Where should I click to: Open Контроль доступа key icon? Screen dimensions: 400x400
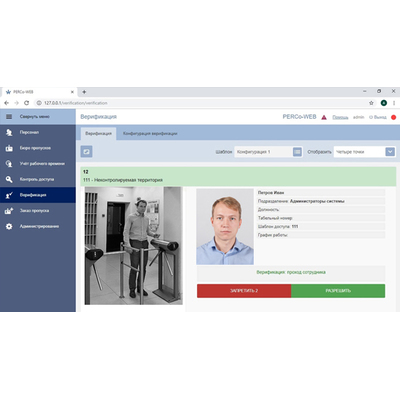[x=9, y=179]
